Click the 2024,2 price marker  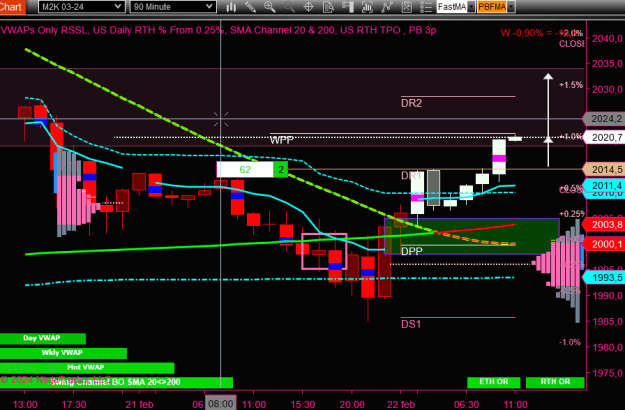604,119
